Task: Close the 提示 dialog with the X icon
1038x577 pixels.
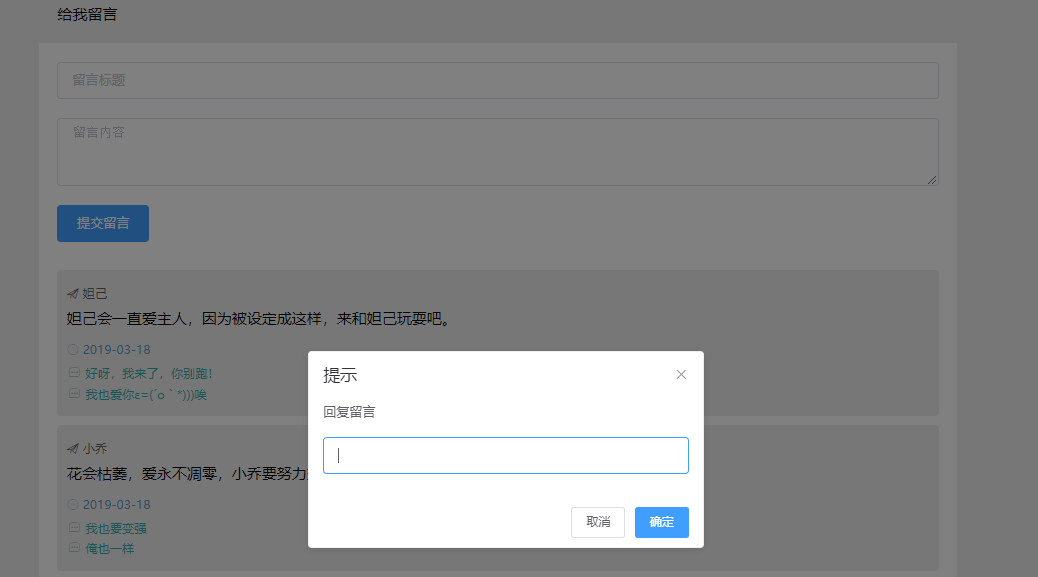Action: (x=681, y=375)
